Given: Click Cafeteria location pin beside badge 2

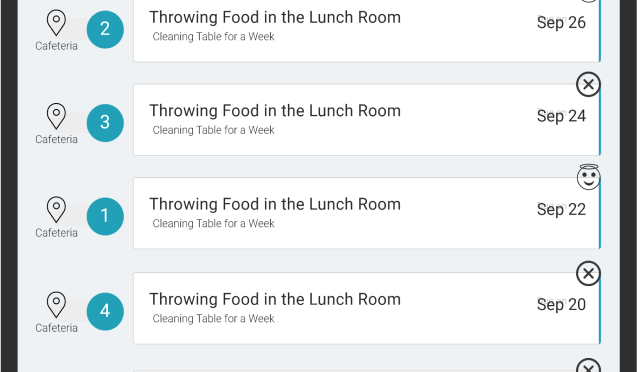Looking at the screenshot, I should 56,23.
